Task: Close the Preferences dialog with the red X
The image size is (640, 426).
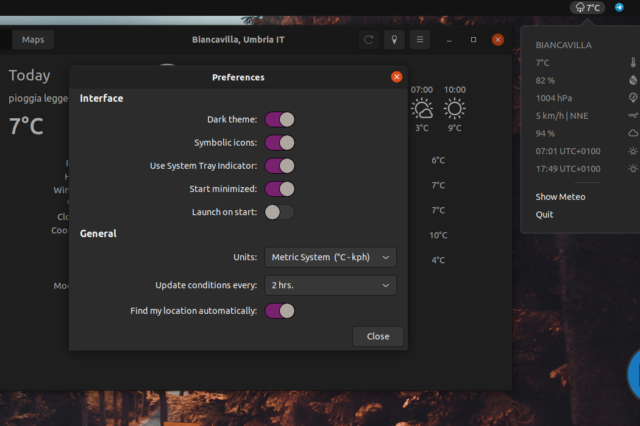Action: click(x=396, y=77)
